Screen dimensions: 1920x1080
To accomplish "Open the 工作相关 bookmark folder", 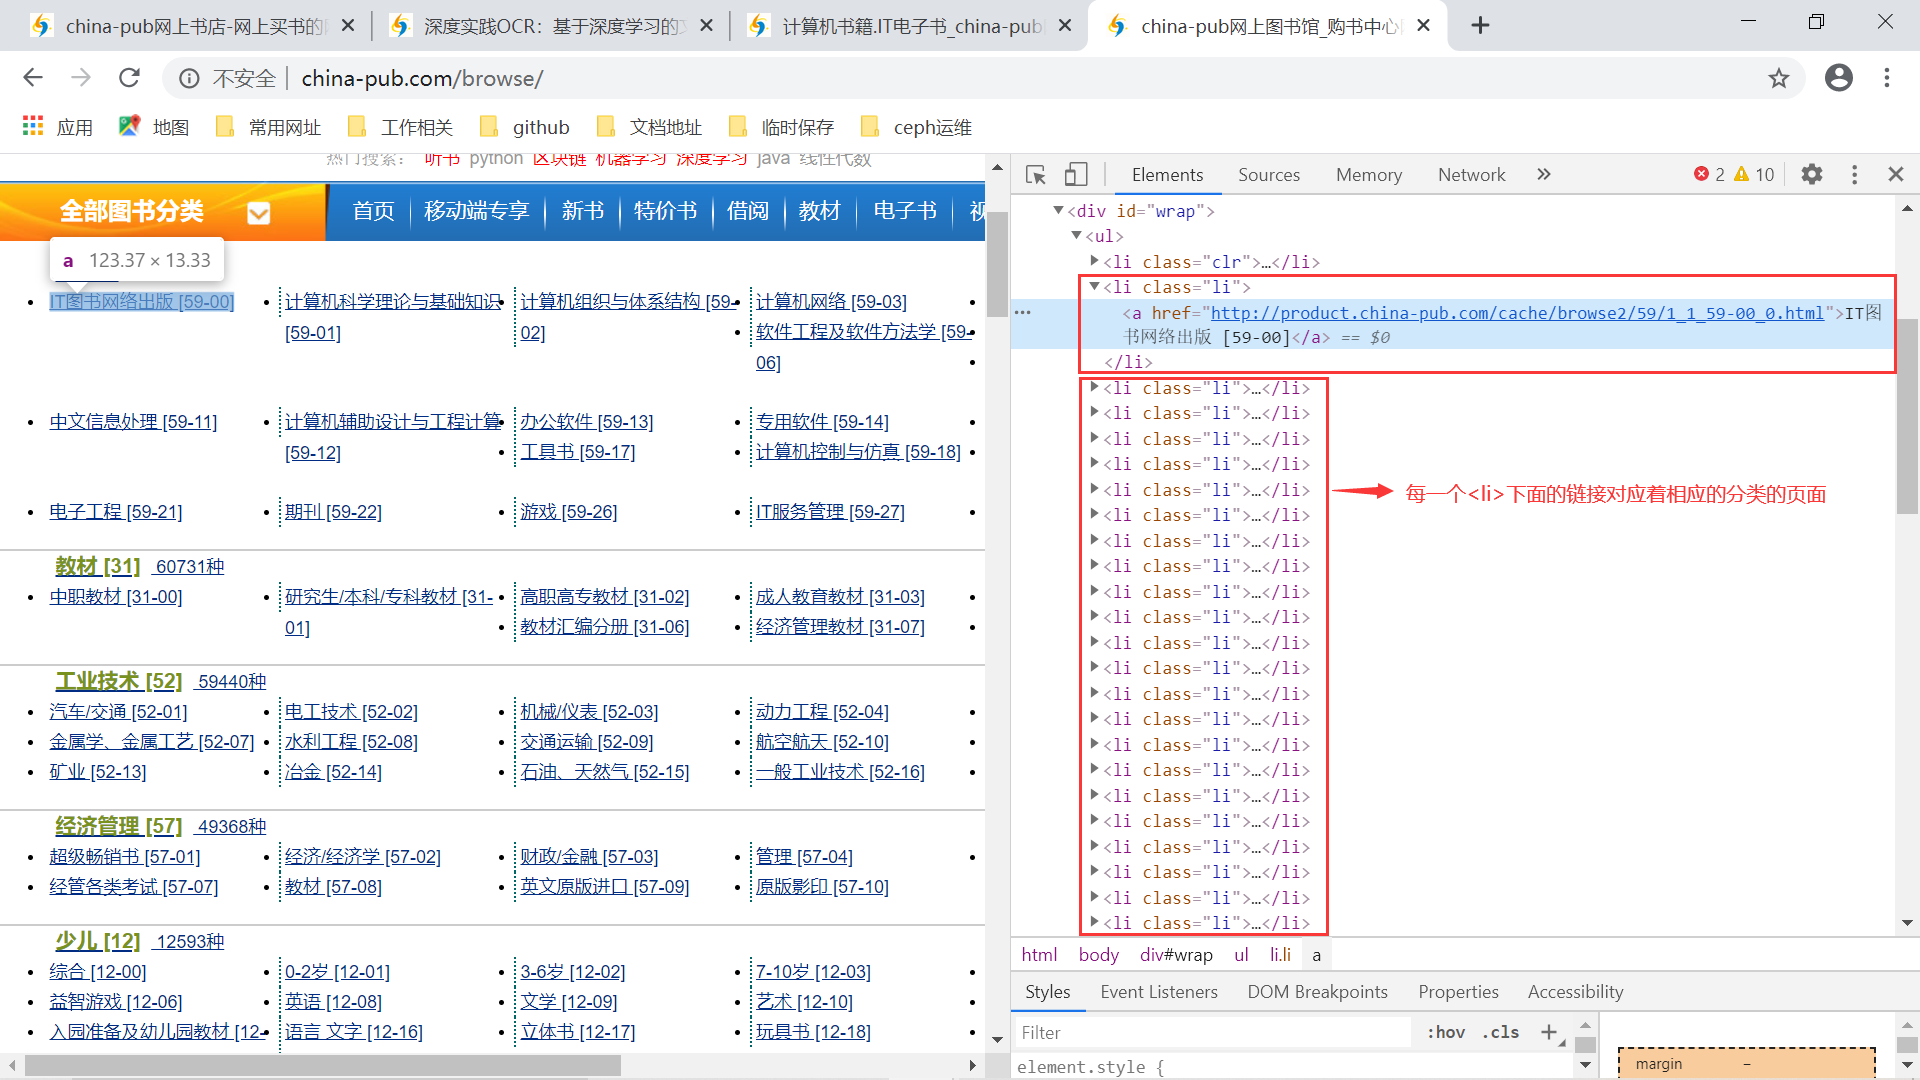I will [400, 127].
